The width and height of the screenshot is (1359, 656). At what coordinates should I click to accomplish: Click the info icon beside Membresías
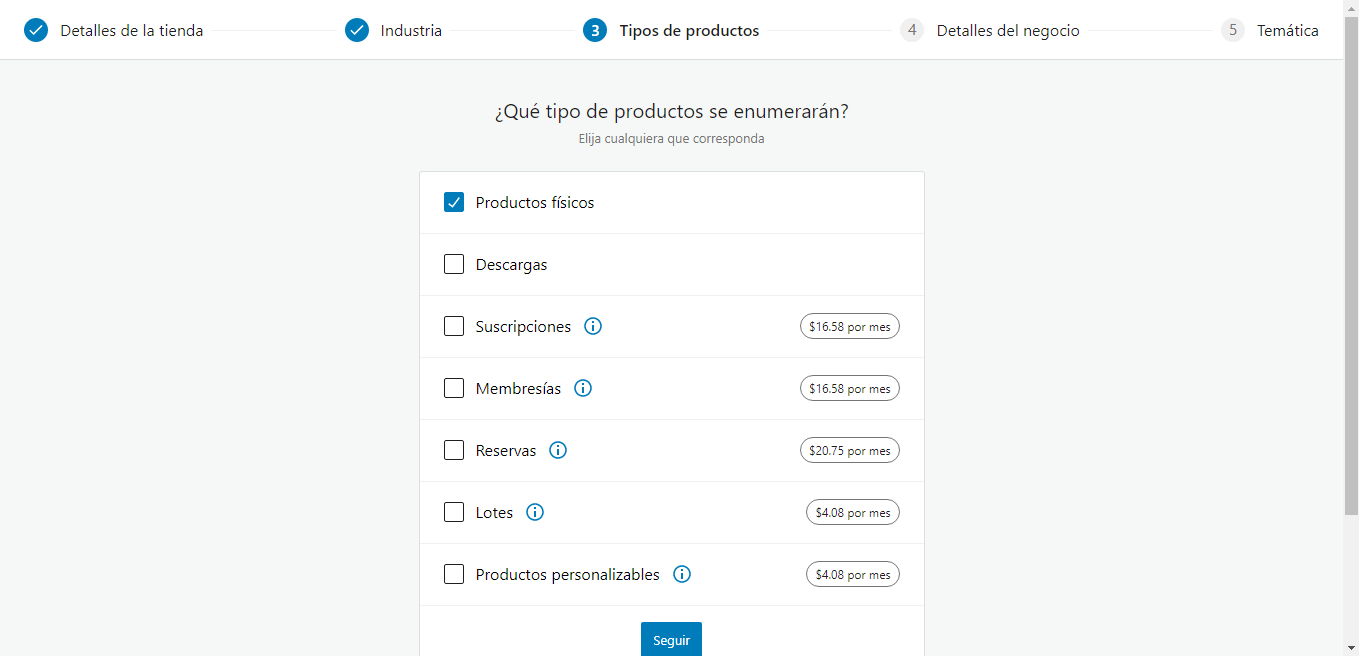[x=583, y=388]
